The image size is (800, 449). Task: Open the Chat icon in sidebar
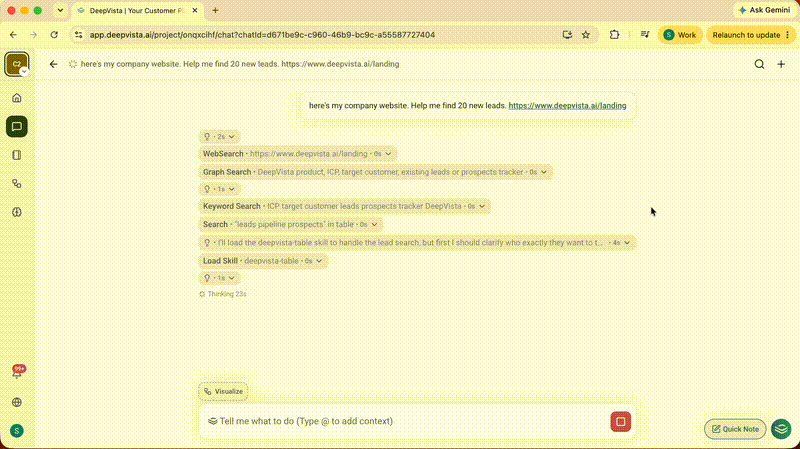pyautogui.click(x=17, y=127)
